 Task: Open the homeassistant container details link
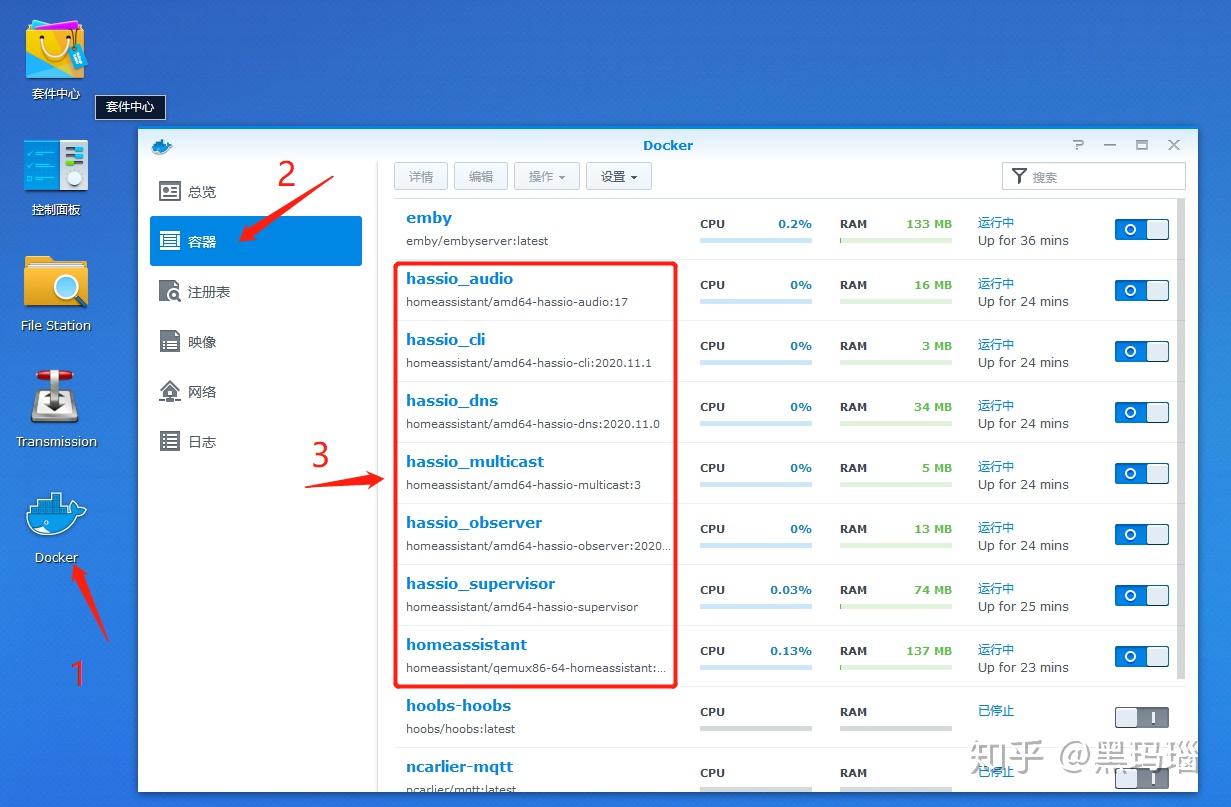coord(466,644)
